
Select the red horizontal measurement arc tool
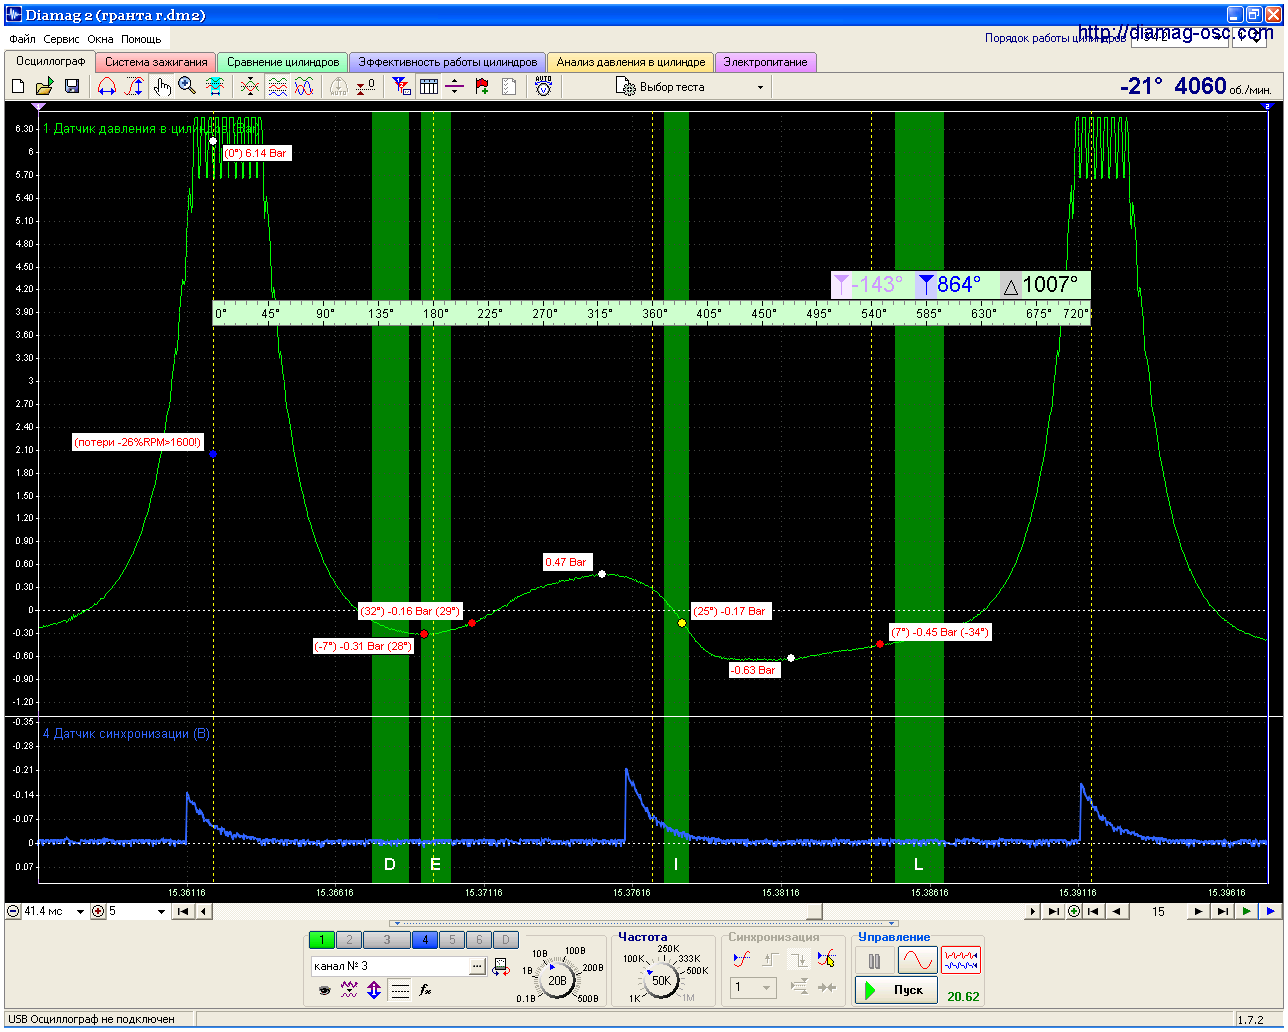pyautogui.click(x=107, y=87)
